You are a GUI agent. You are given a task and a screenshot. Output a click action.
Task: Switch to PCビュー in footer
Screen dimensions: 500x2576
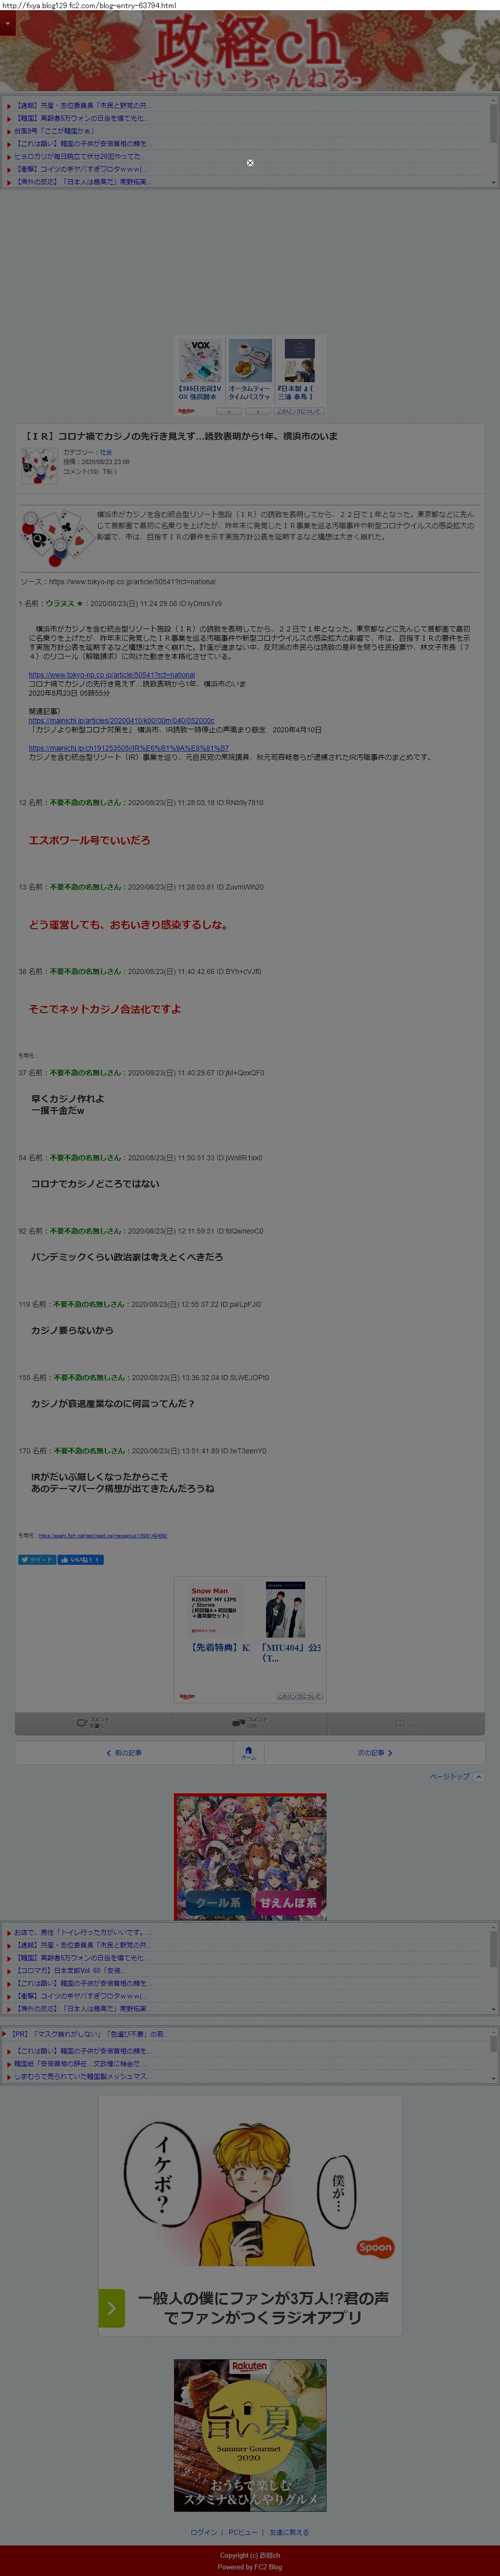pyautogui.click(x=243, y=2533)
